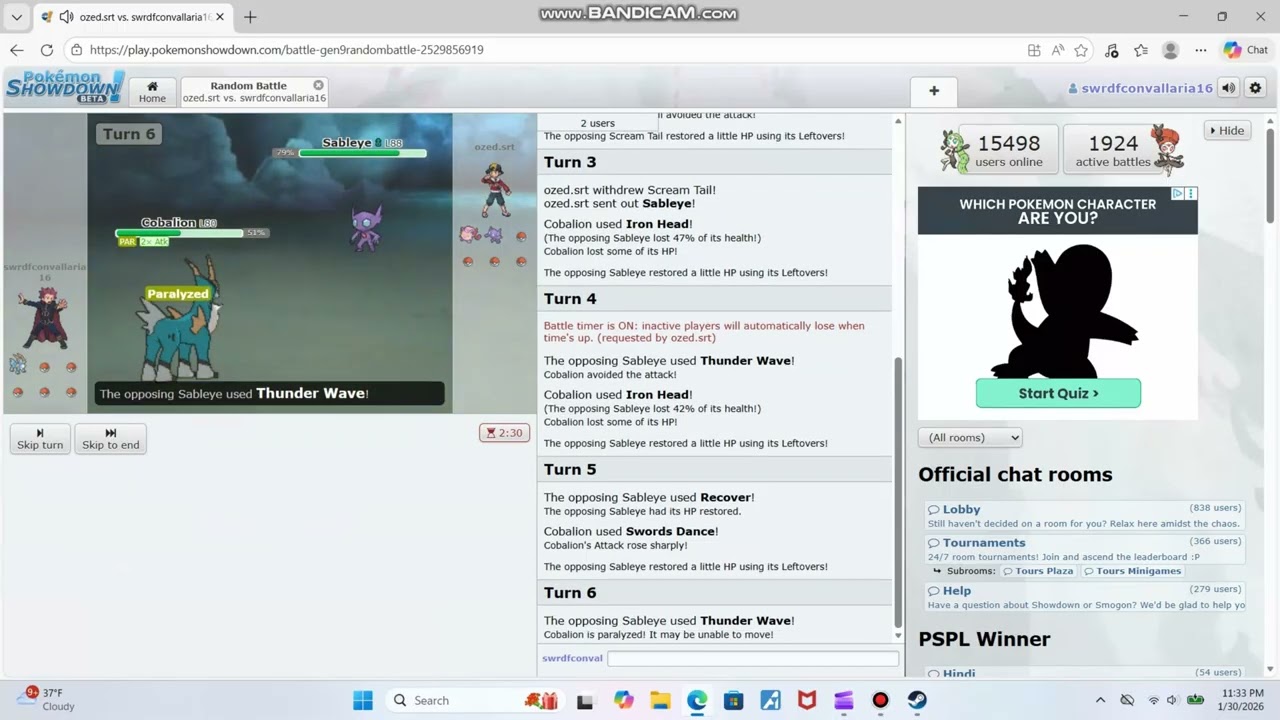Click the ad choices info icon
This screenshot has height=720, width=1280.
1178,194
